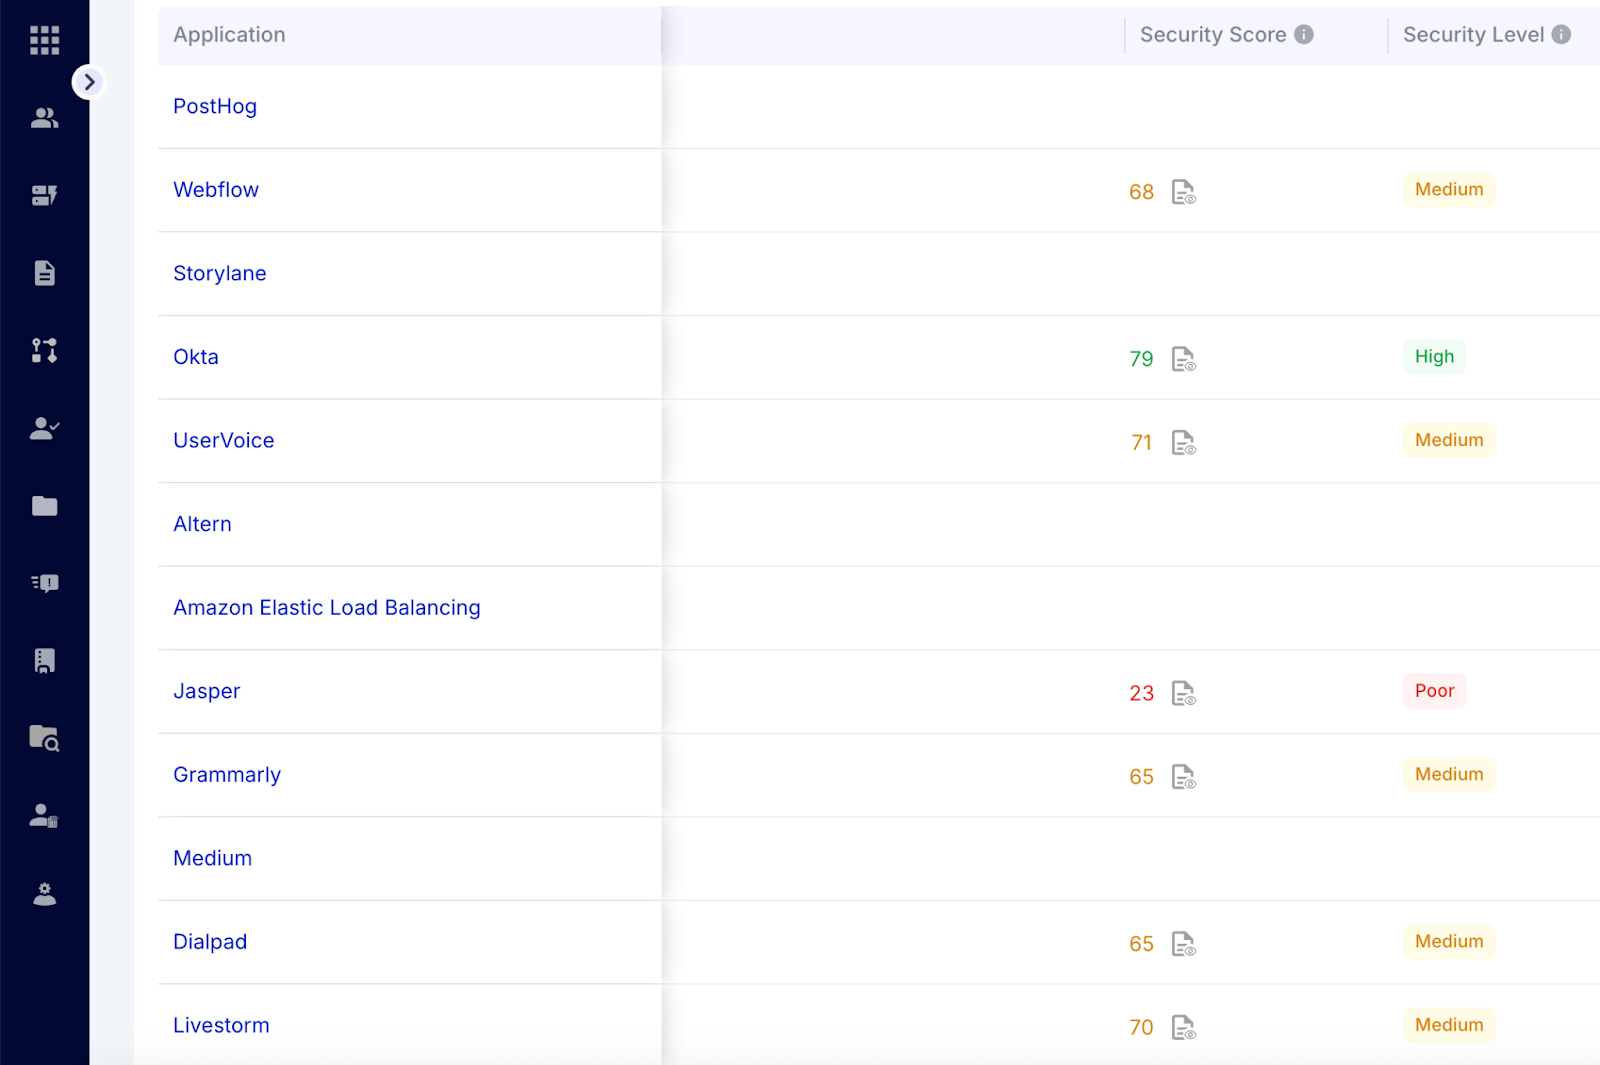View security report icon for Webflow
The width and height of the screenshot is (1600, 1065).
click(1184, 192)
